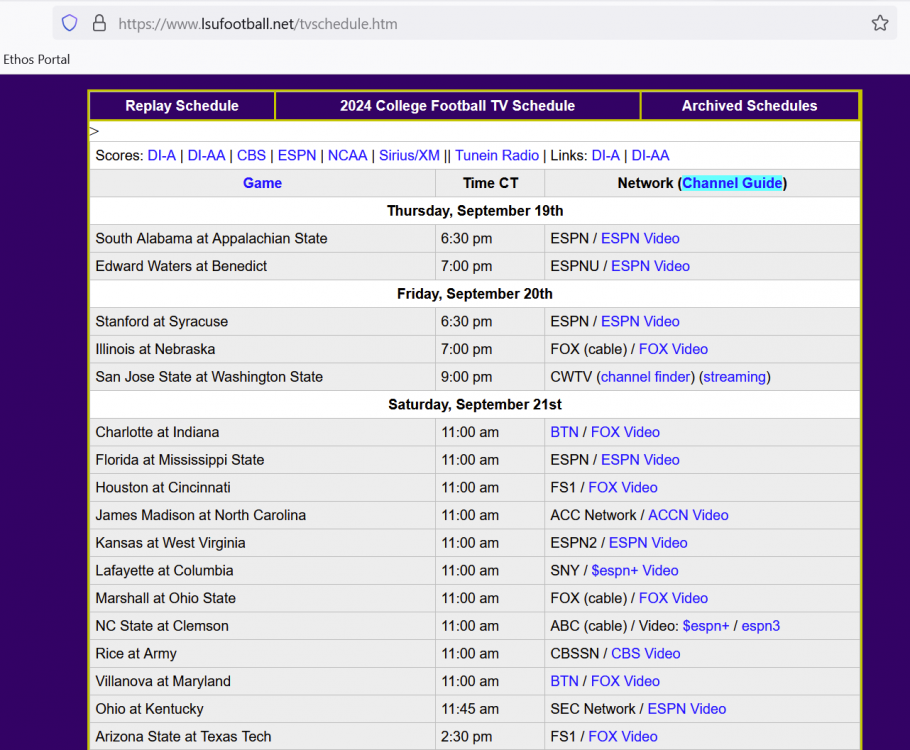910x750 pixels.
Task: Click the Tunein Radio link
Action: click(497, 155)
